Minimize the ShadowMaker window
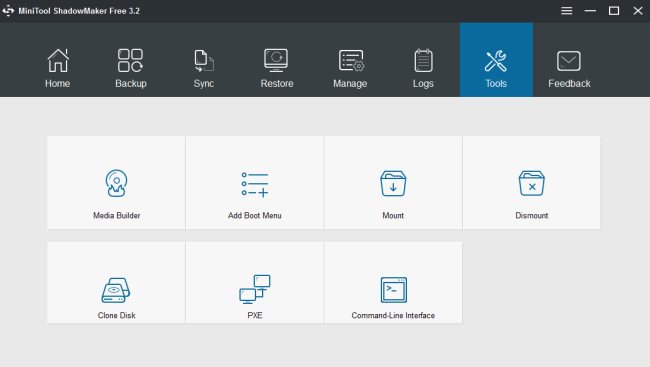The image size is (650, 367). point(590,11)
